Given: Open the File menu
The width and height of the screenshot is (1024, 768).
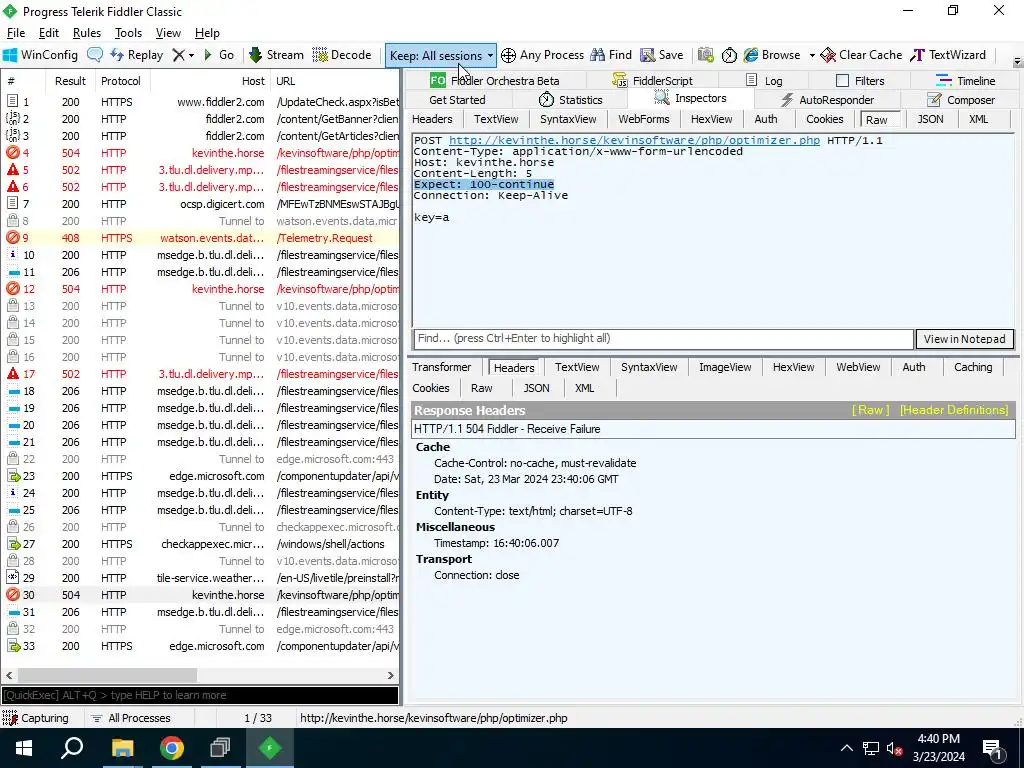Looking at the screenshot, I should point(16,33).
